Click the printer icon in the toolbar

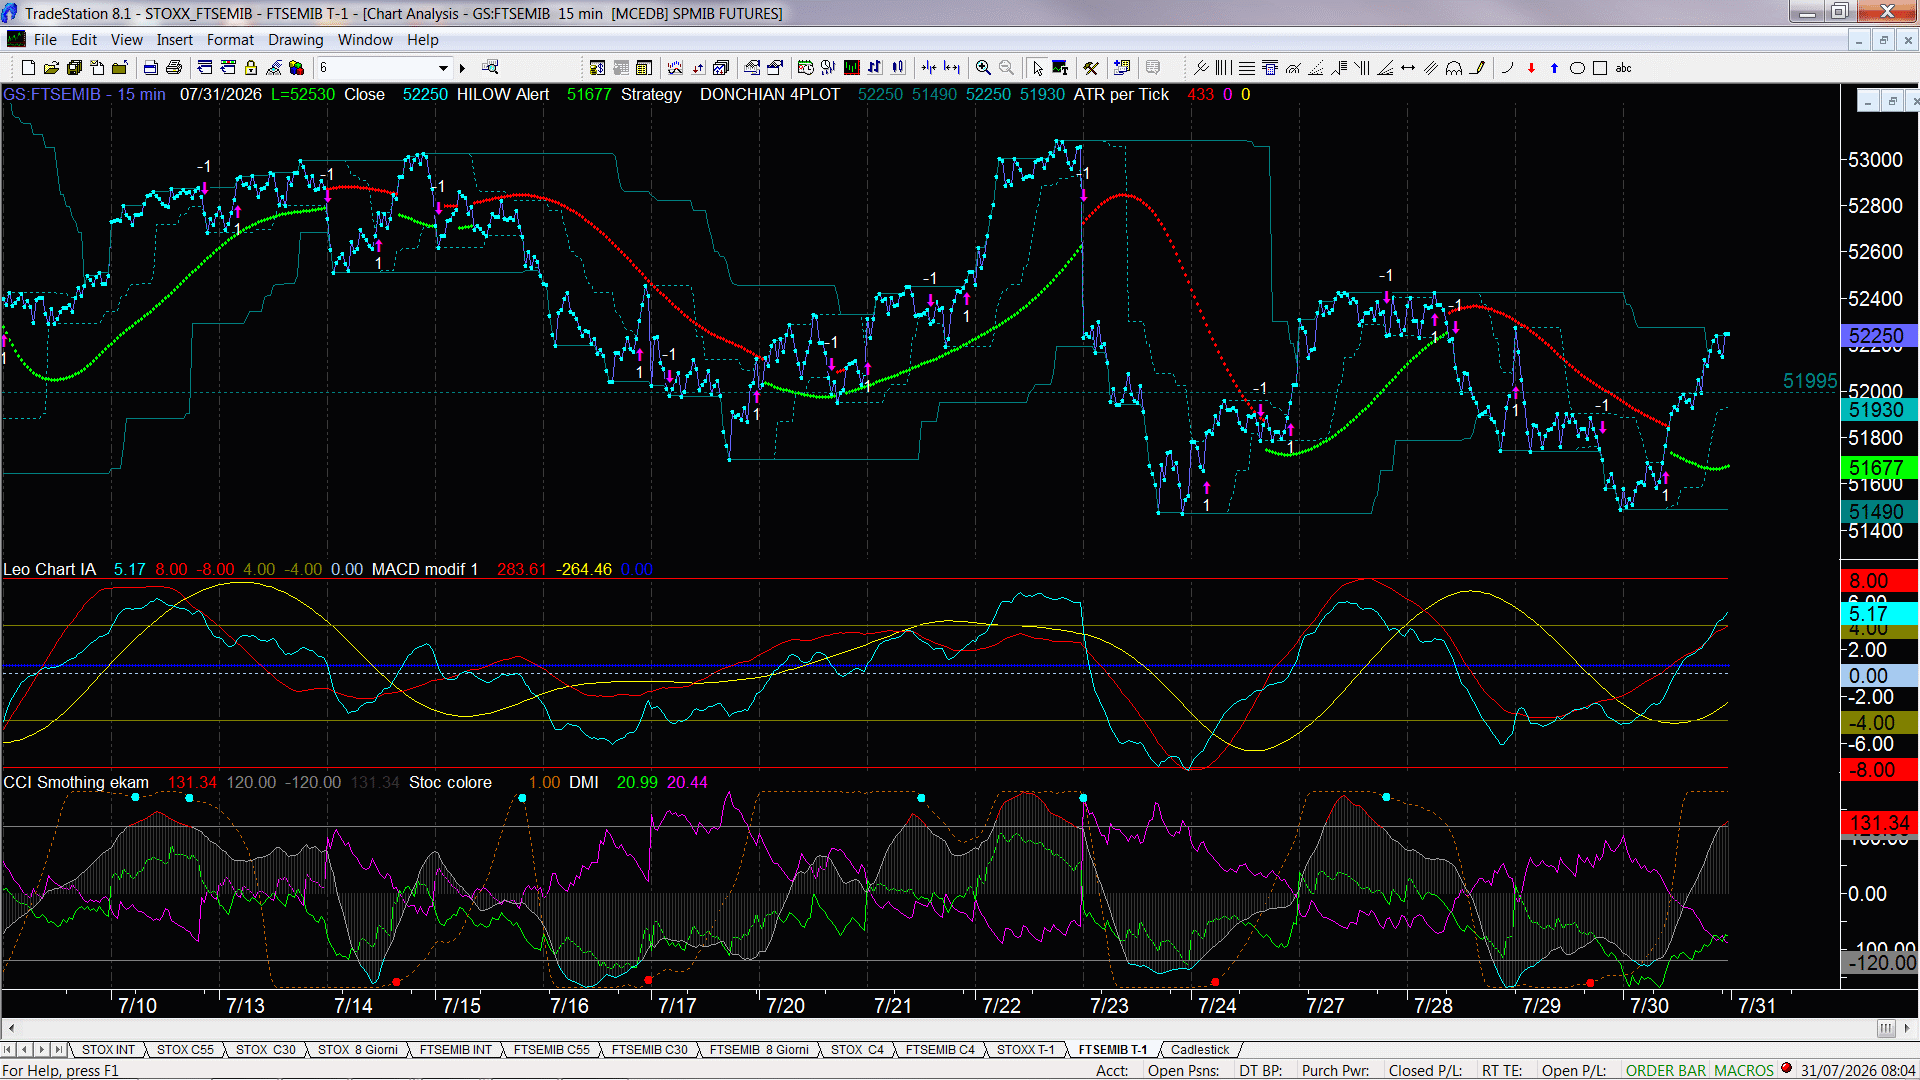coord(174,68)
